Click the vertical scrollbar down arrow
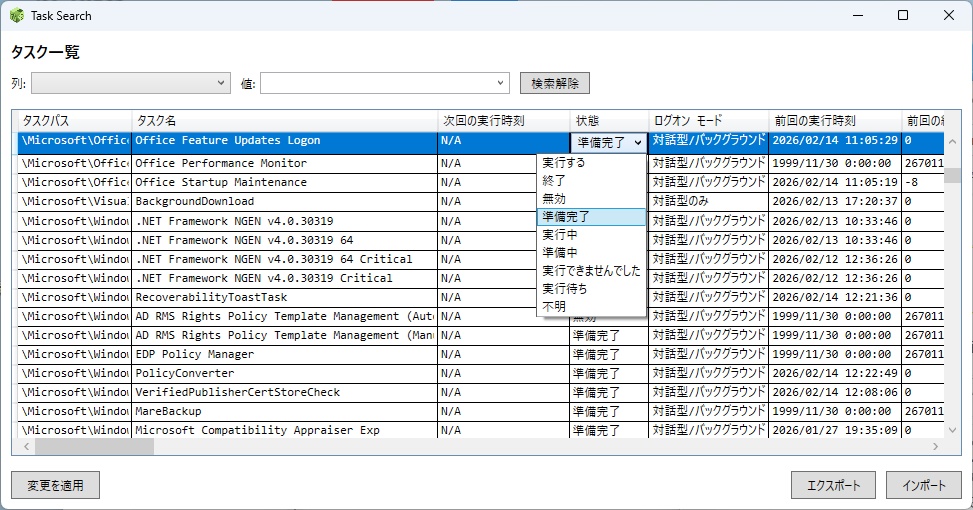Screen dimensions: 973x510 pyautogui.click(x=953, y=430)
